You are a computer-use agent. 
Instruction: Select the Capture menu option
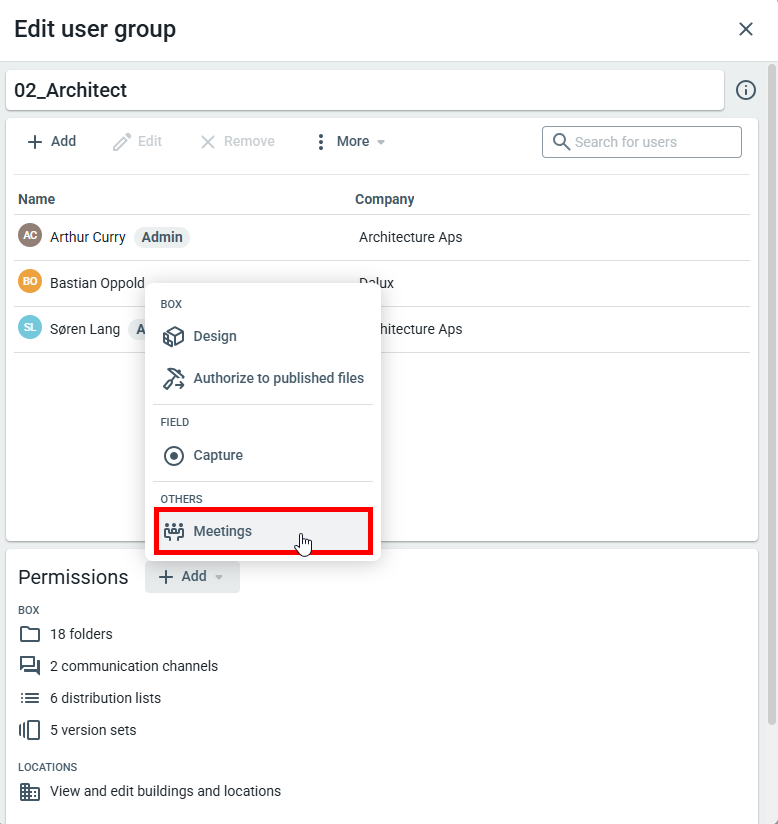217,456
